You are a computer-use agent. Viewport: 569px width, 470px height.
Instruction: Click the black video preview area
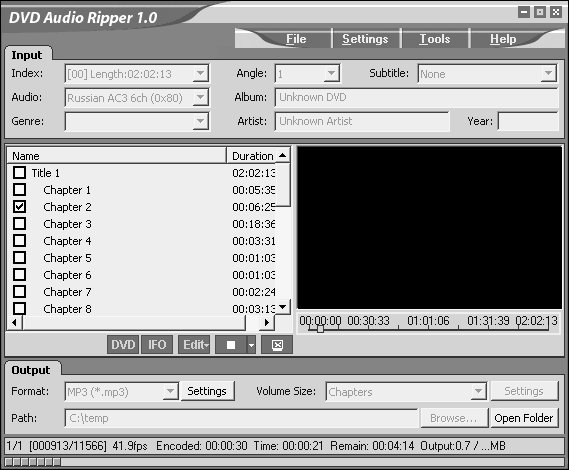point(430,228)
